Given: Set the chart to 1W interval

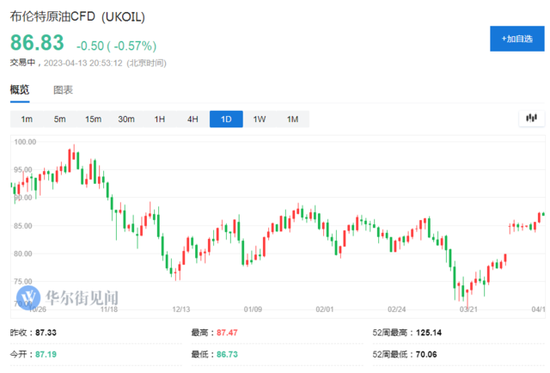Looking at the screenshot, I should pyautogui.click(x=260, y=119).
